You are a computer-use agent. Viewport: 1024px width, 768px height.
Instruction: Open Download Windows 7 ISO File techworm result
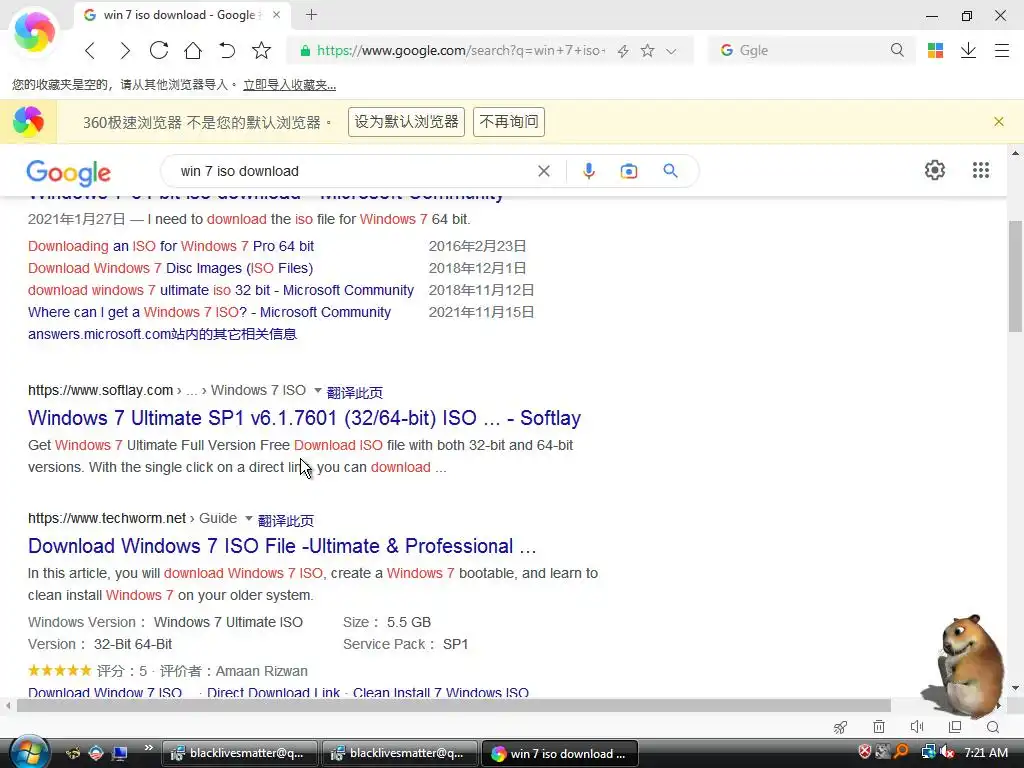click(282, 546)
